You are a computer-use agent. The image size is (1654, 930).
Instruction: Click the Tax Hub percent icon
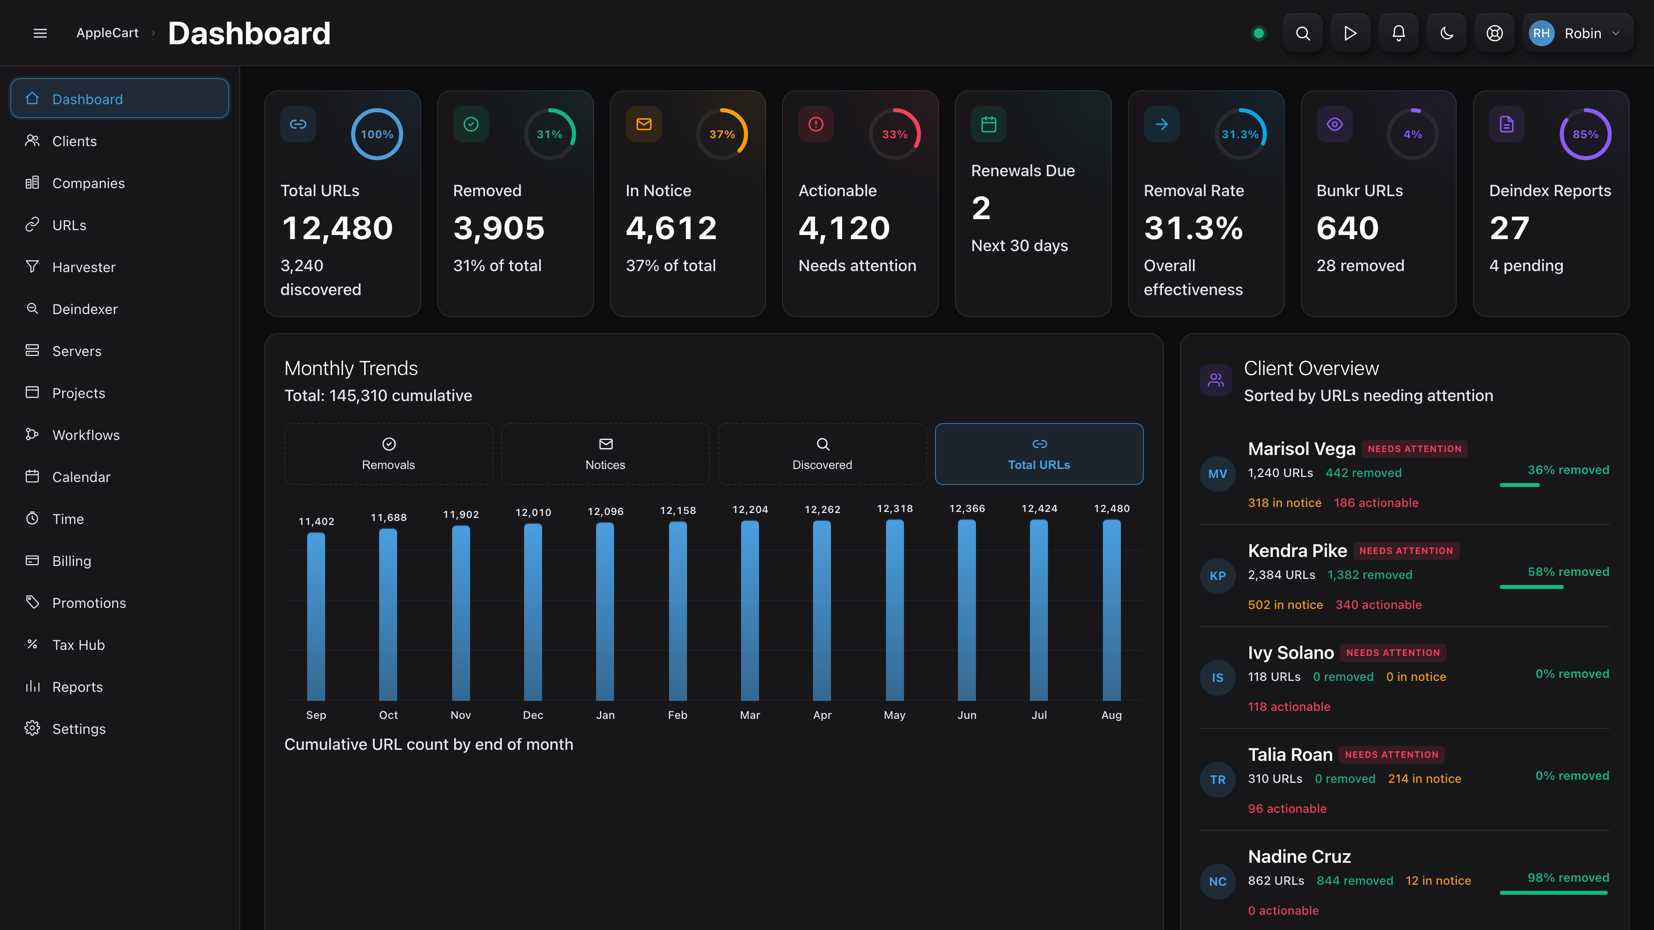pos(32,645)
